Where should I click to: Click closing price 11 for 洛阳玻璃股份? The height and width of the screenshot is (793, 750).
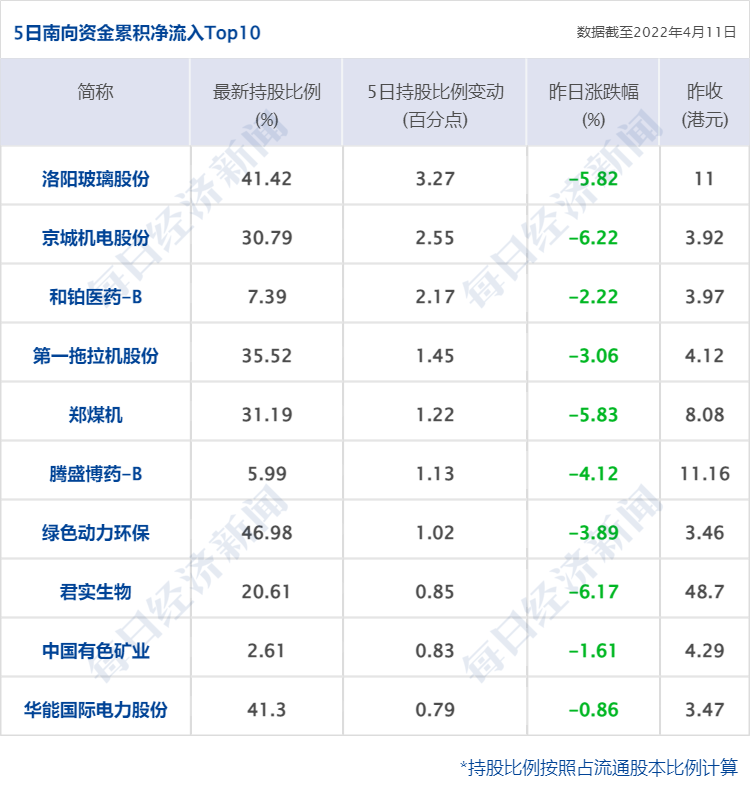704,179
